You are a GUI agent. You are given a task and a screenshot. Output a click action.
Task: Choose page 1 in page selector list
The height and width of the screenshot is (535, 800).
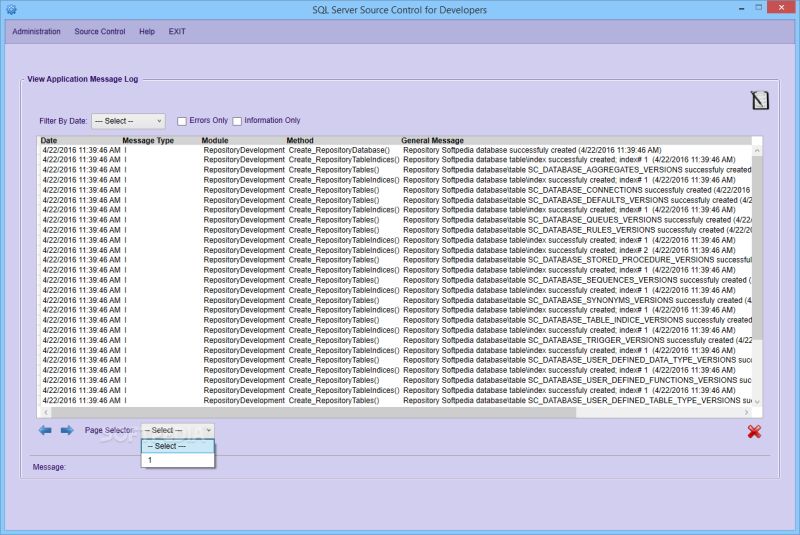(178, 460)
